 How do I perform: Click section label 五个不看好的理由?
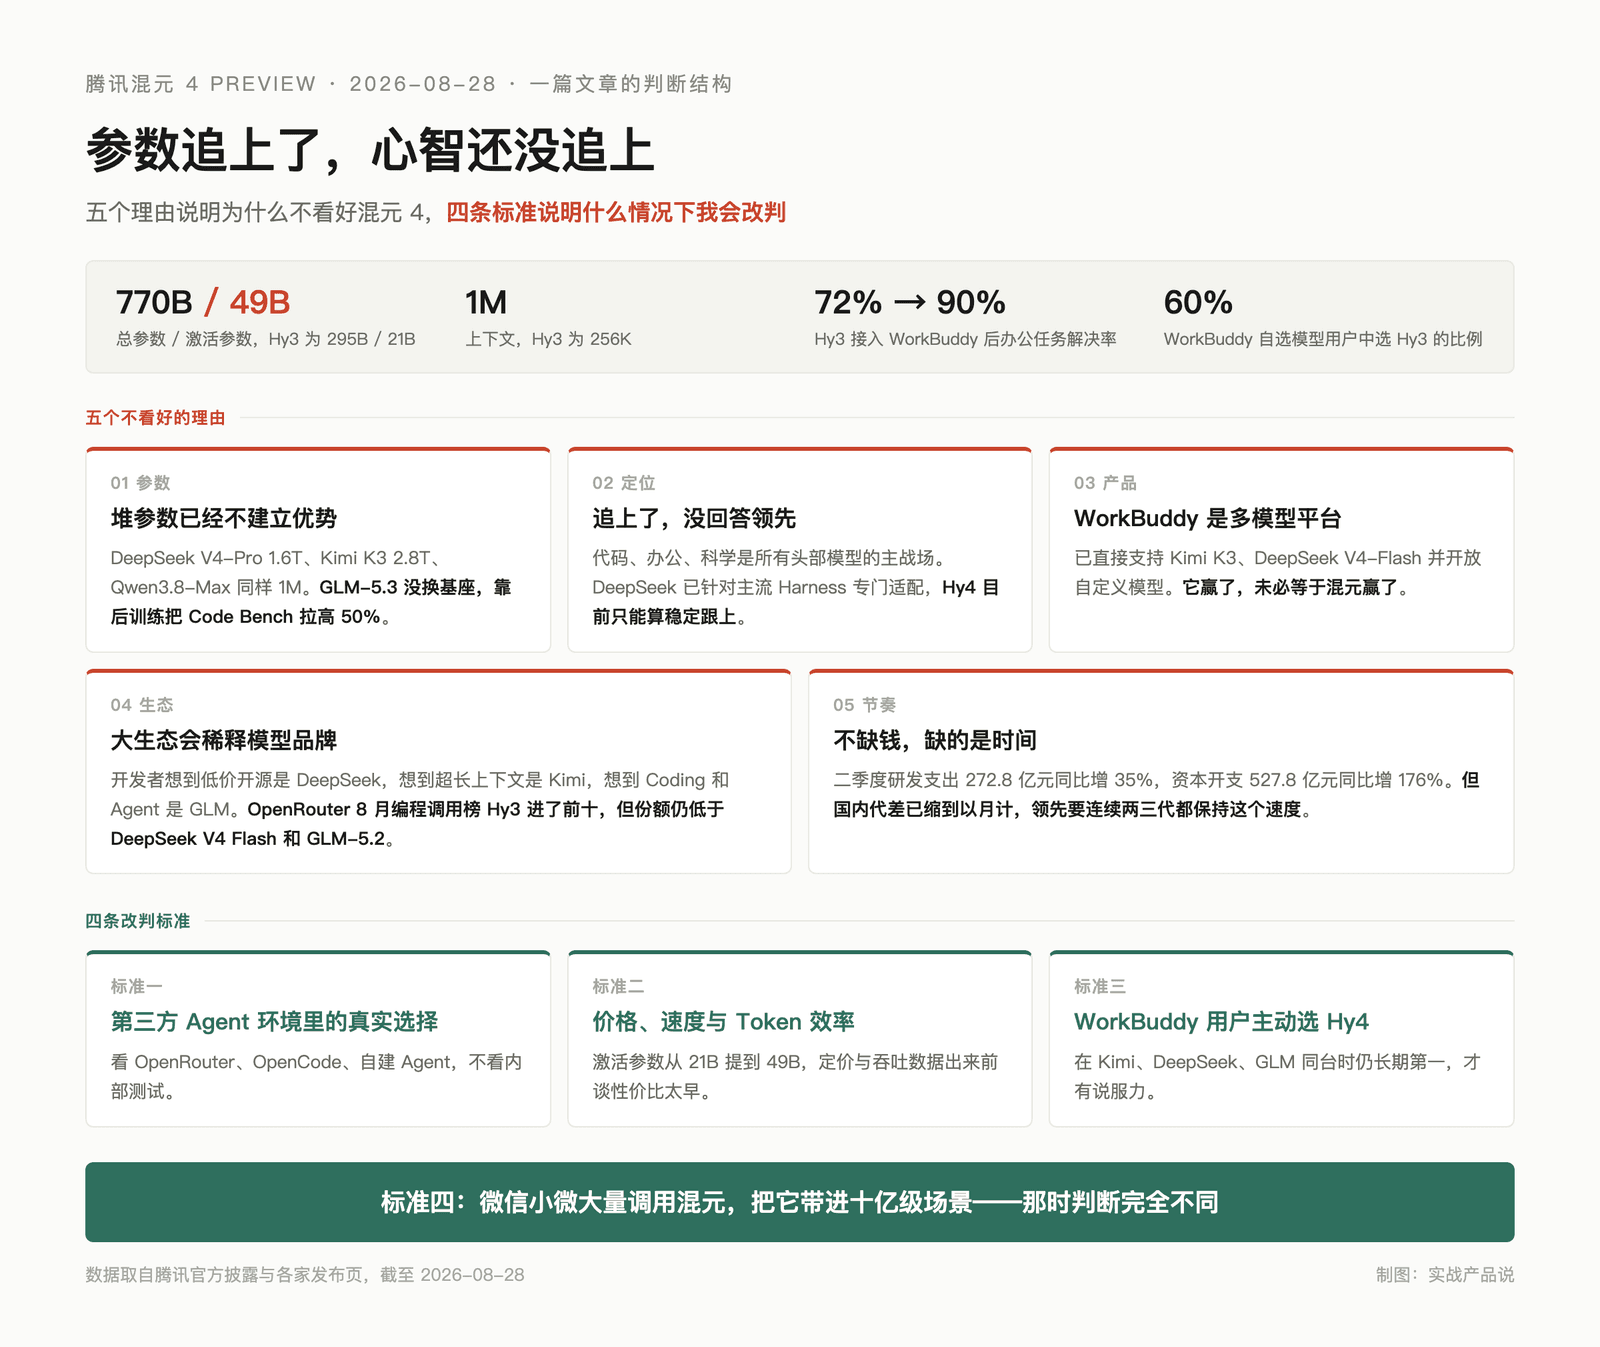155,418
